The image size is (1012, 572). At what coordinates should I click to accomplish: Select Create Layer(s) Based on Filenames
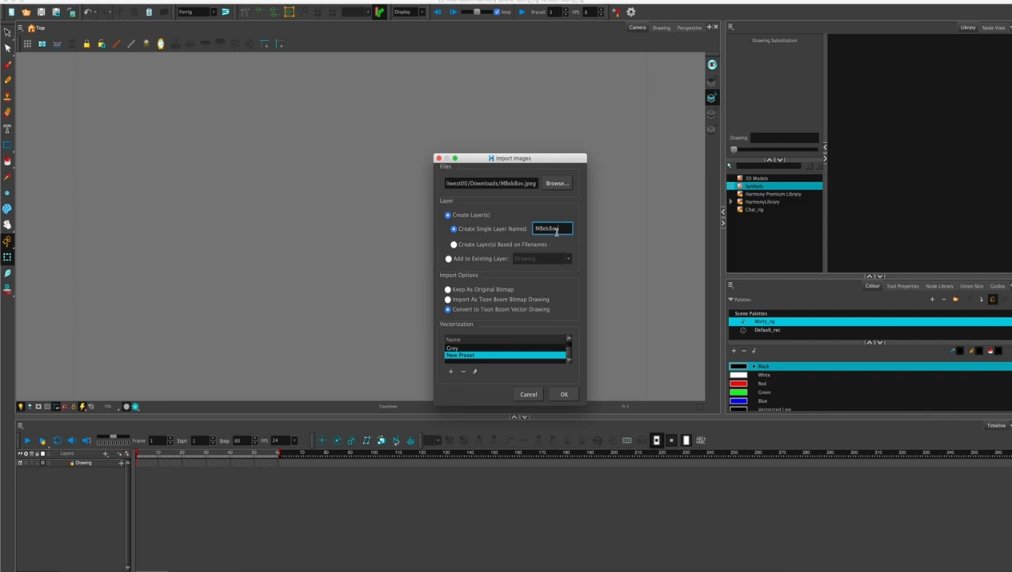(454, 244)
